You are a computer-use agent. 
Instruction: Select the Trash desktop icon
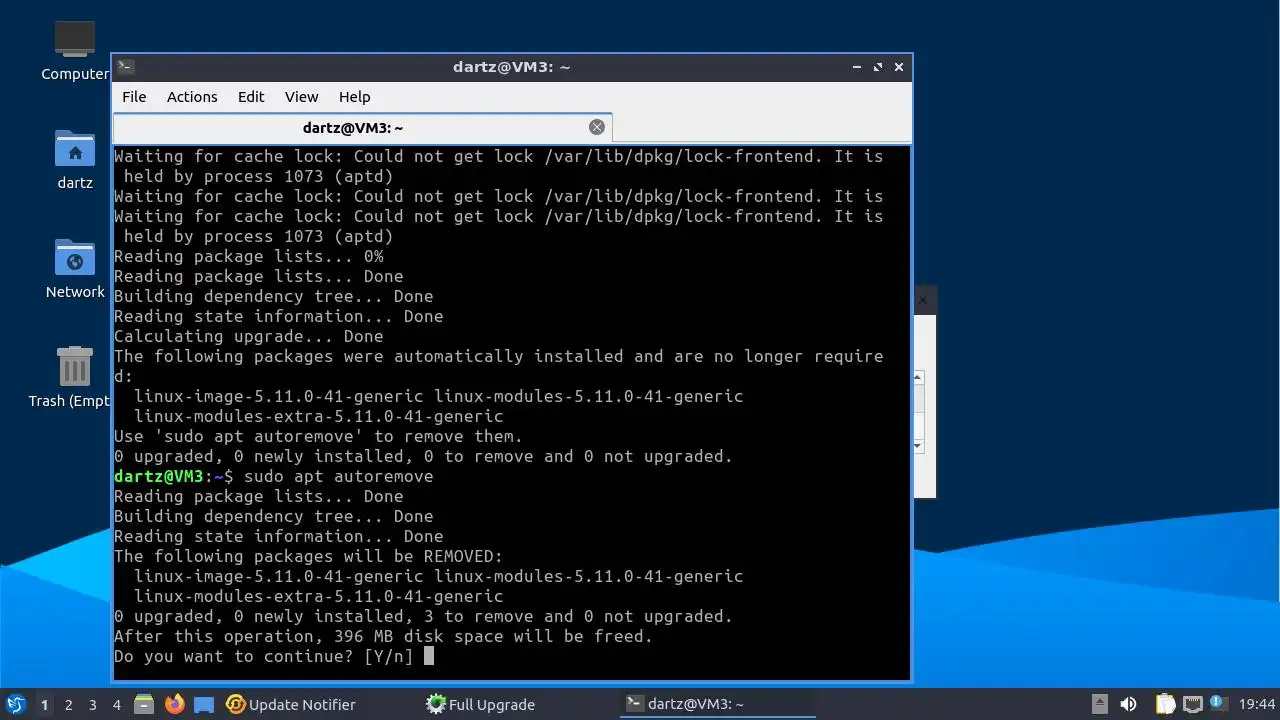(70, 377)
